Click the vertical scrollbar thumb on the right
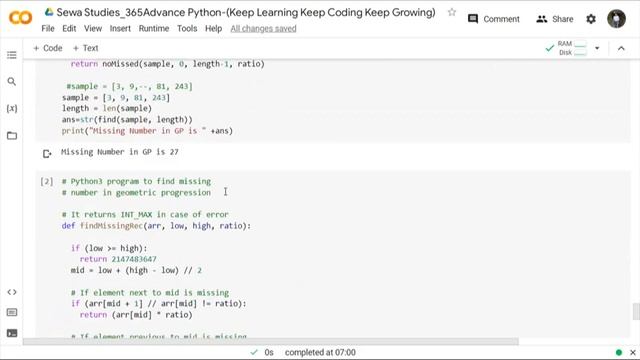The image size is (640, 360). coord(636,311)
